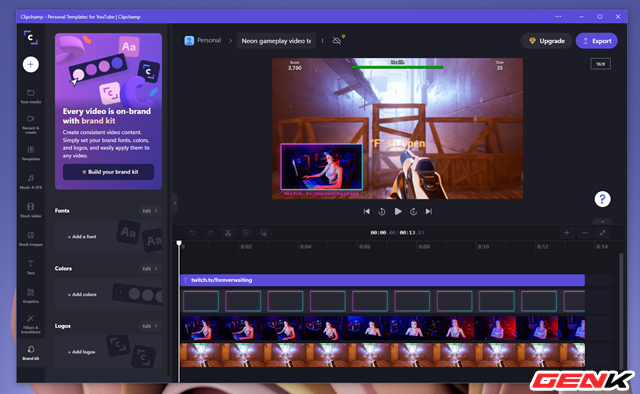Click Add logos
Screen dimensions: 640x394
click(81, 352)
